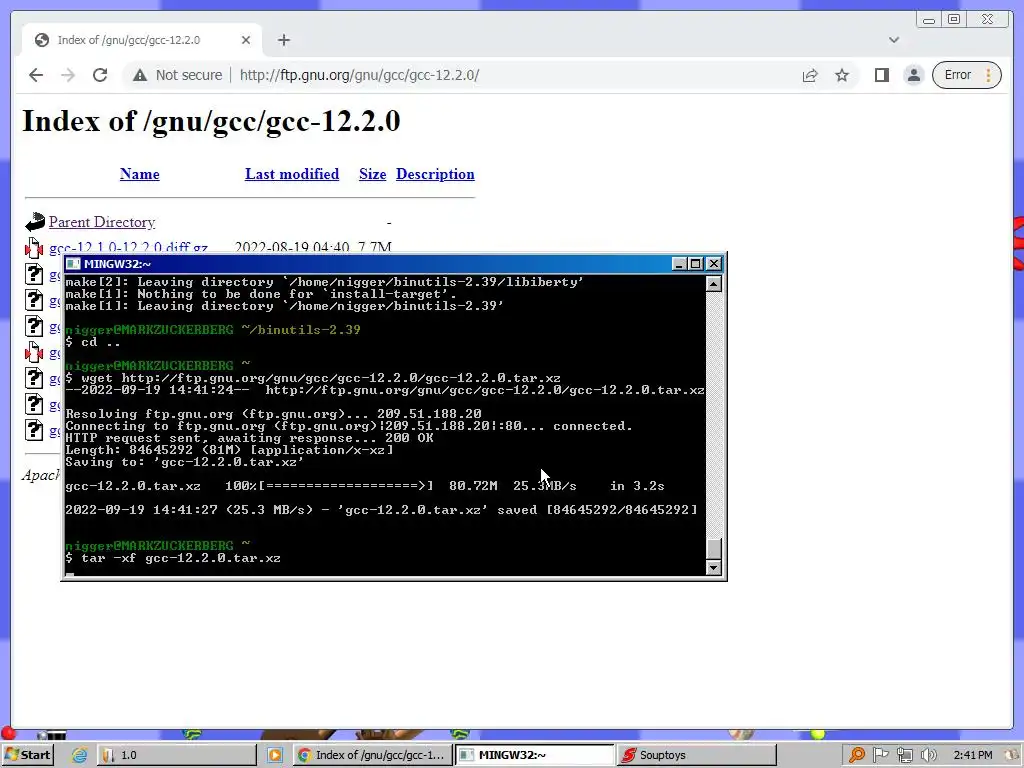Click 'Length: 84645292 (81M)' terminal line
This screenshot has width=1024, height=768.
(229, 450)
